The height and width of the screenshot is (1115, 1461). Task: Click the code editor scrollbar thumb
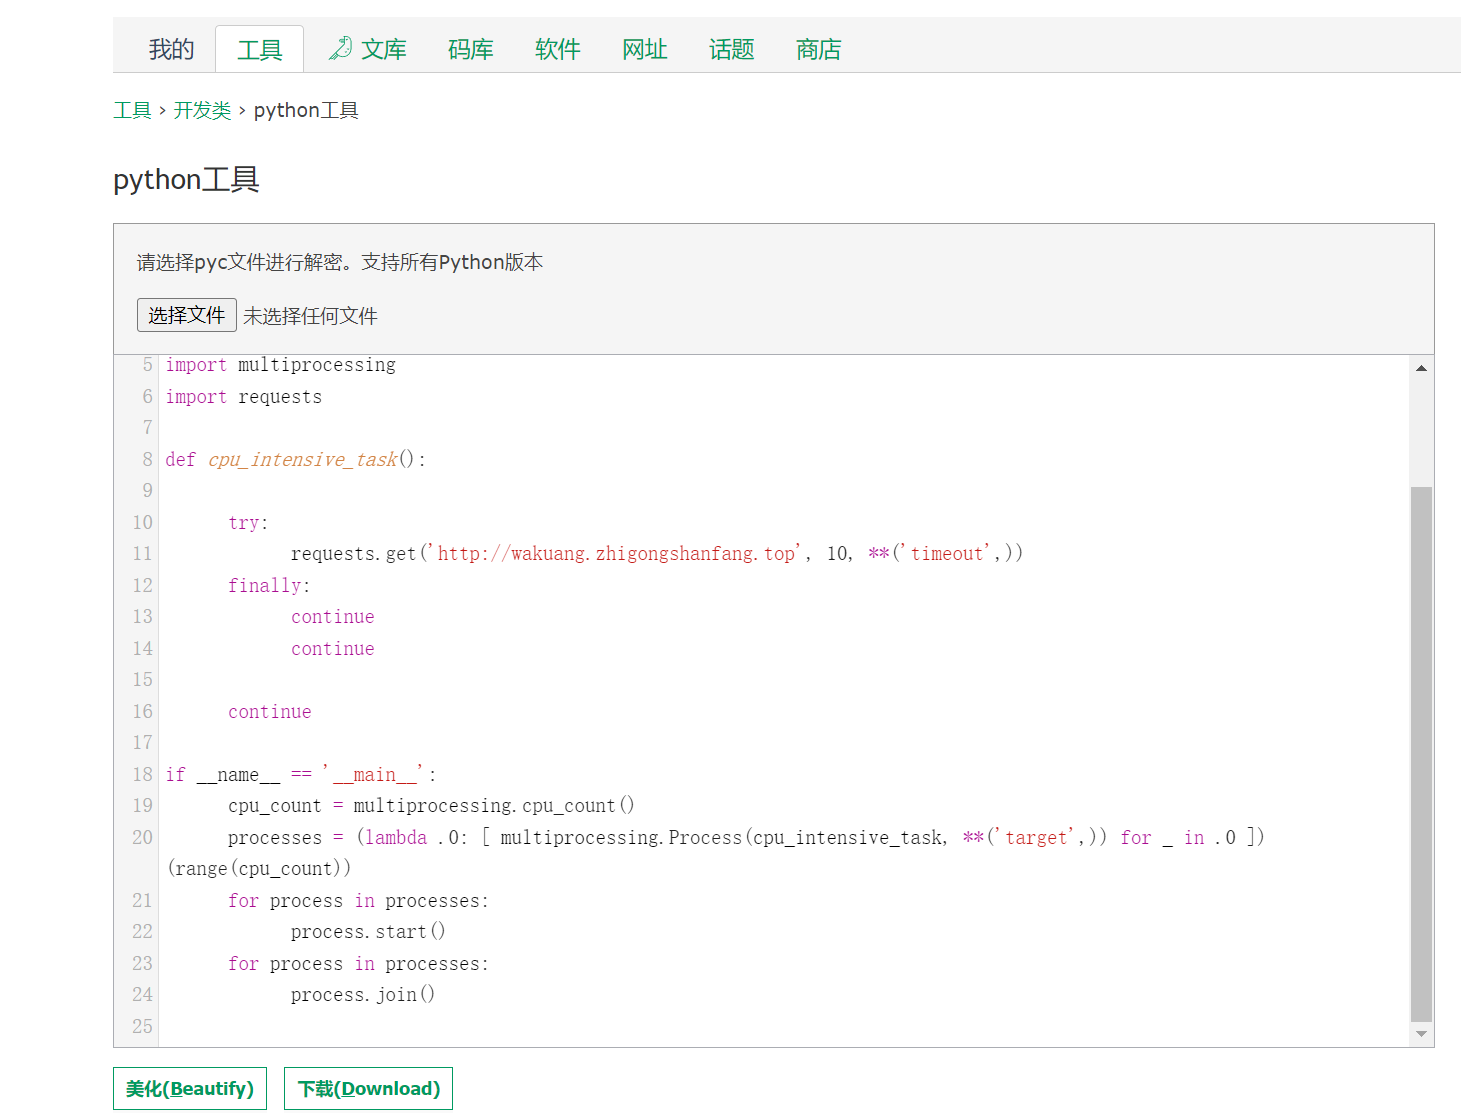pyautogui.click(x=1421, y=755)
